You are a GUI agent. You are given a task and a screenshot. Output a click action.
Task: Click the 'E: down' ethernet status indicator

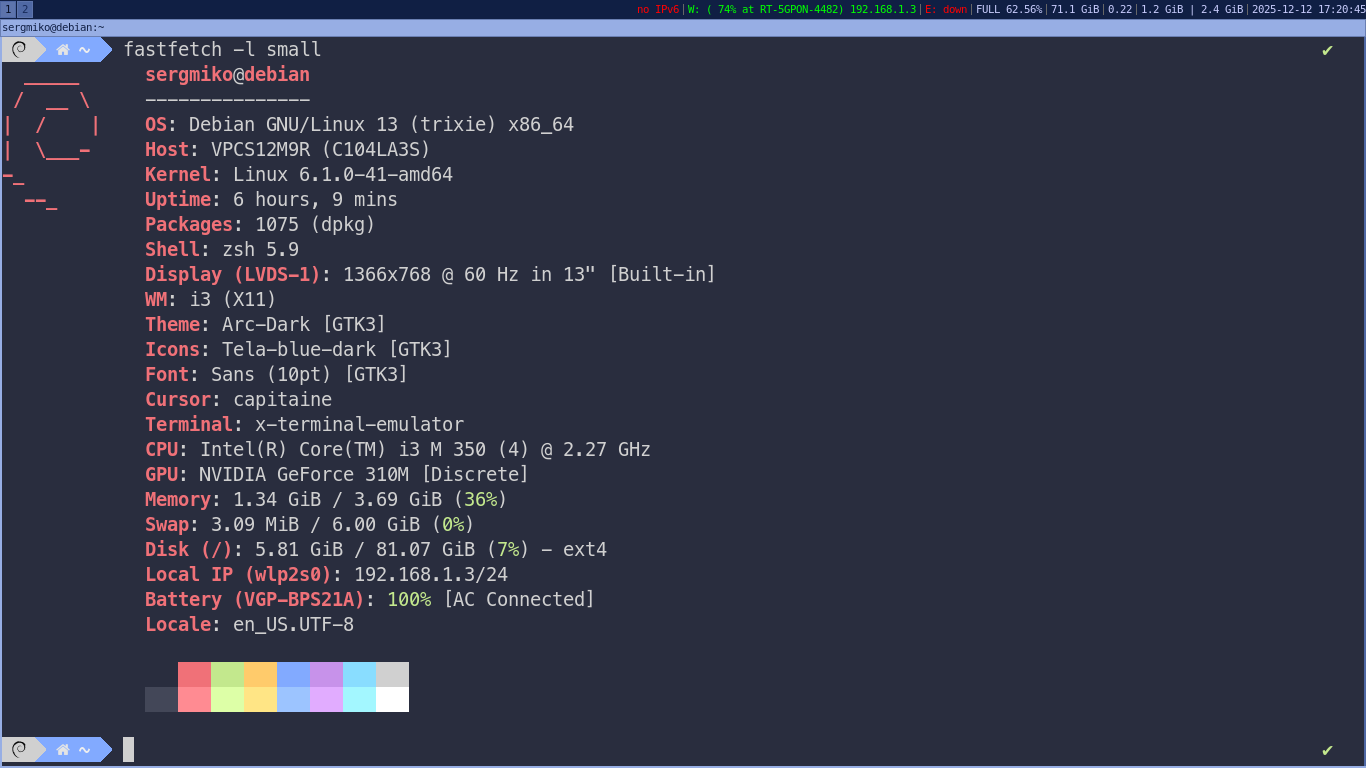click(x=946, y=9)
